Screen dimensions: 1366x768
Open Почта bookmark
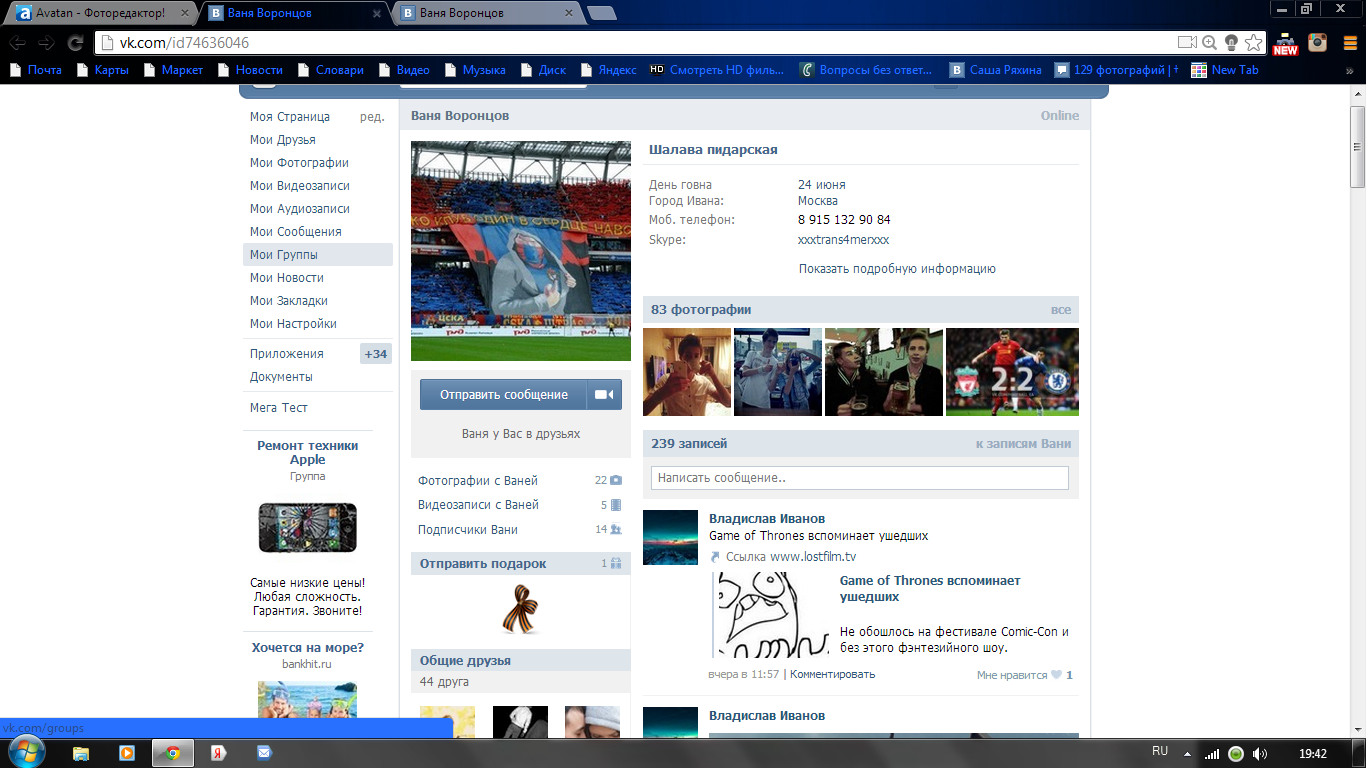click(x=35, y=70)
